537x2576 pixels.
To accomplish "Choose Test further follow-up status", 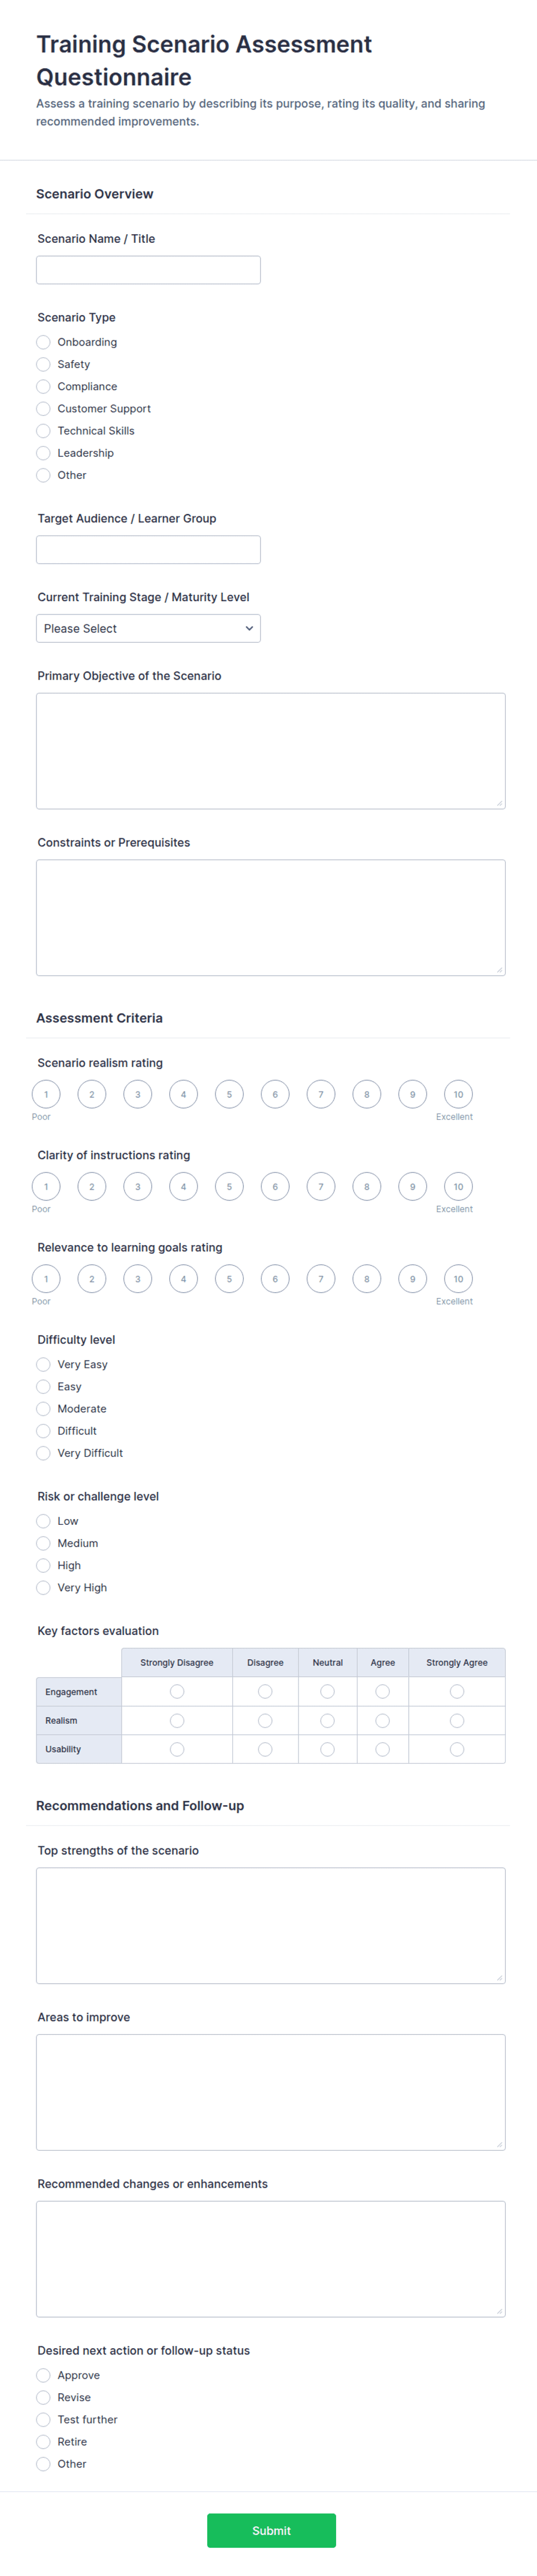I will (x=43, y=2419).
